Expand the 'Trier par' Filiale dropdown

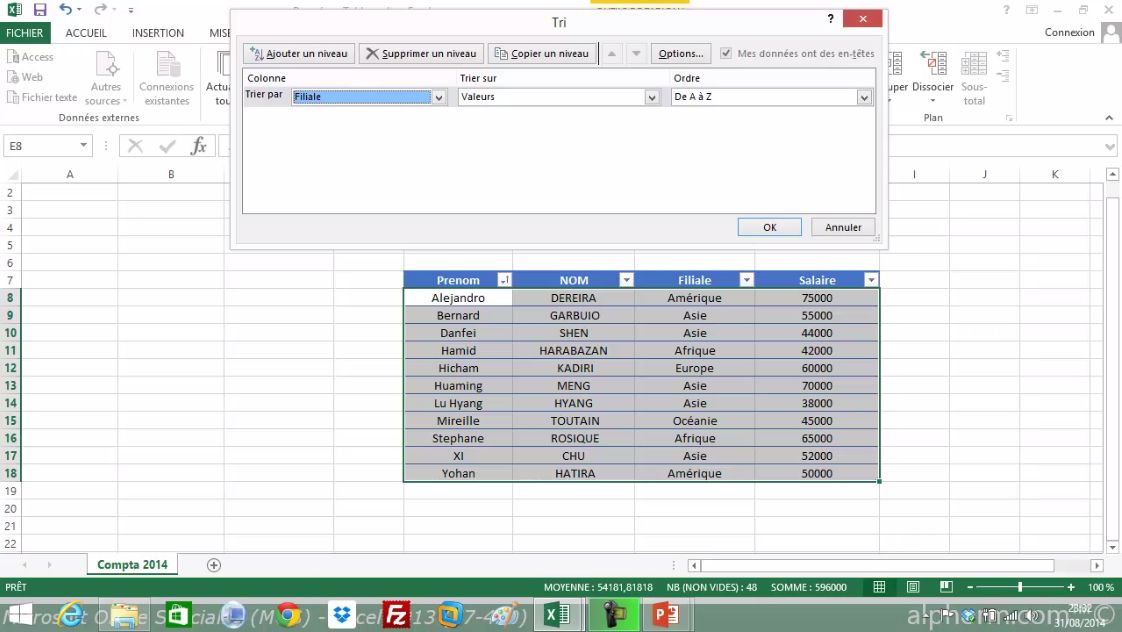pos(438,98)
